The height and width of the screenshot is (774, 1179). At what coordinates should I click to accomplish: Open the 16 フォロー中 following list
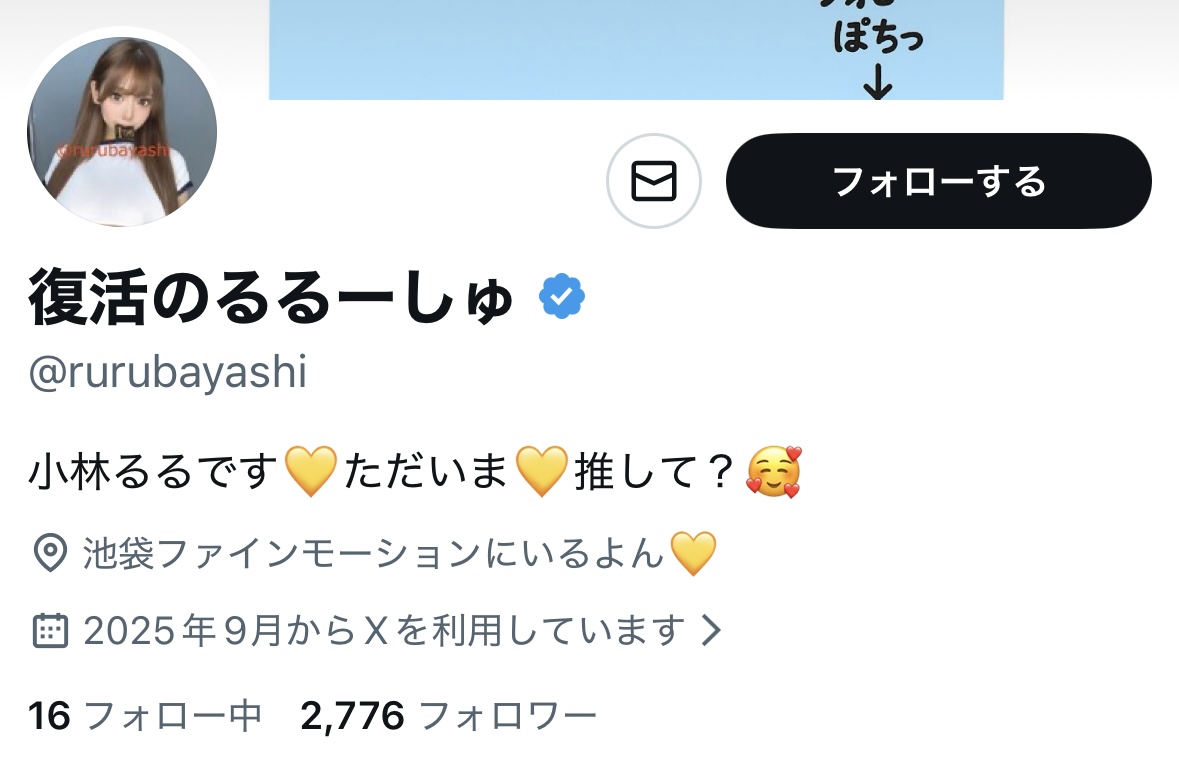pos(145,715)
